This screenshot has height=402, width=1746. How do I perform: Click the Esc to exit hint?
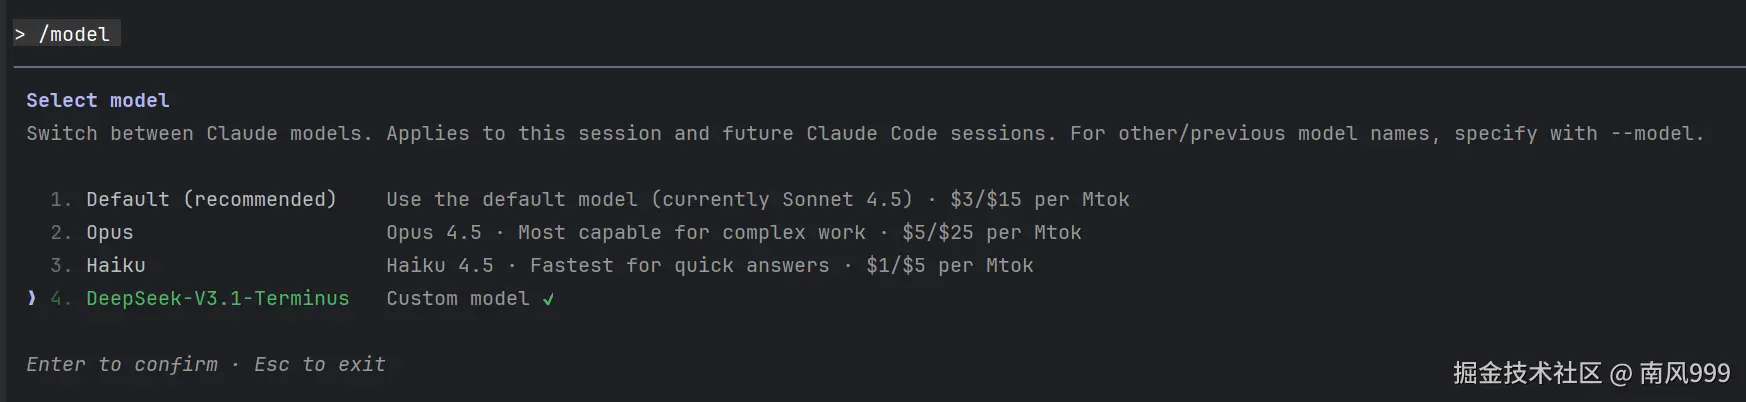pyautogui.click(x=319, y=364)
